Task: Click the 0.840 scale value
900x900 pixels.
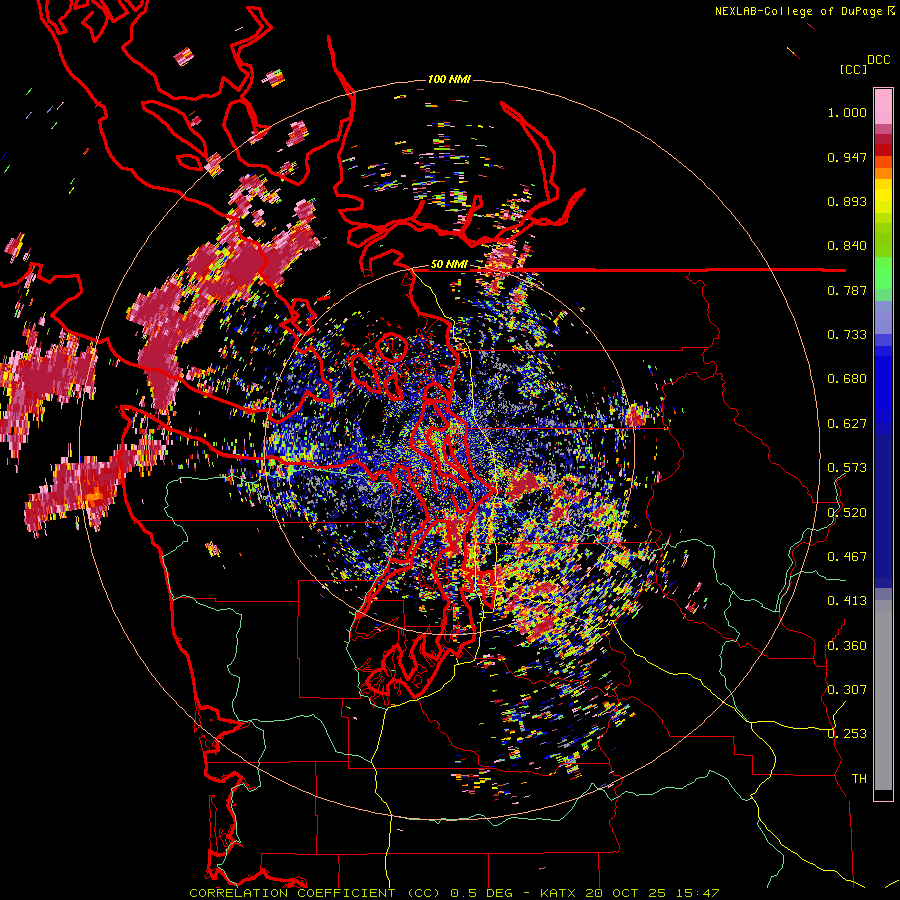Action: click(x=847, y=246)
